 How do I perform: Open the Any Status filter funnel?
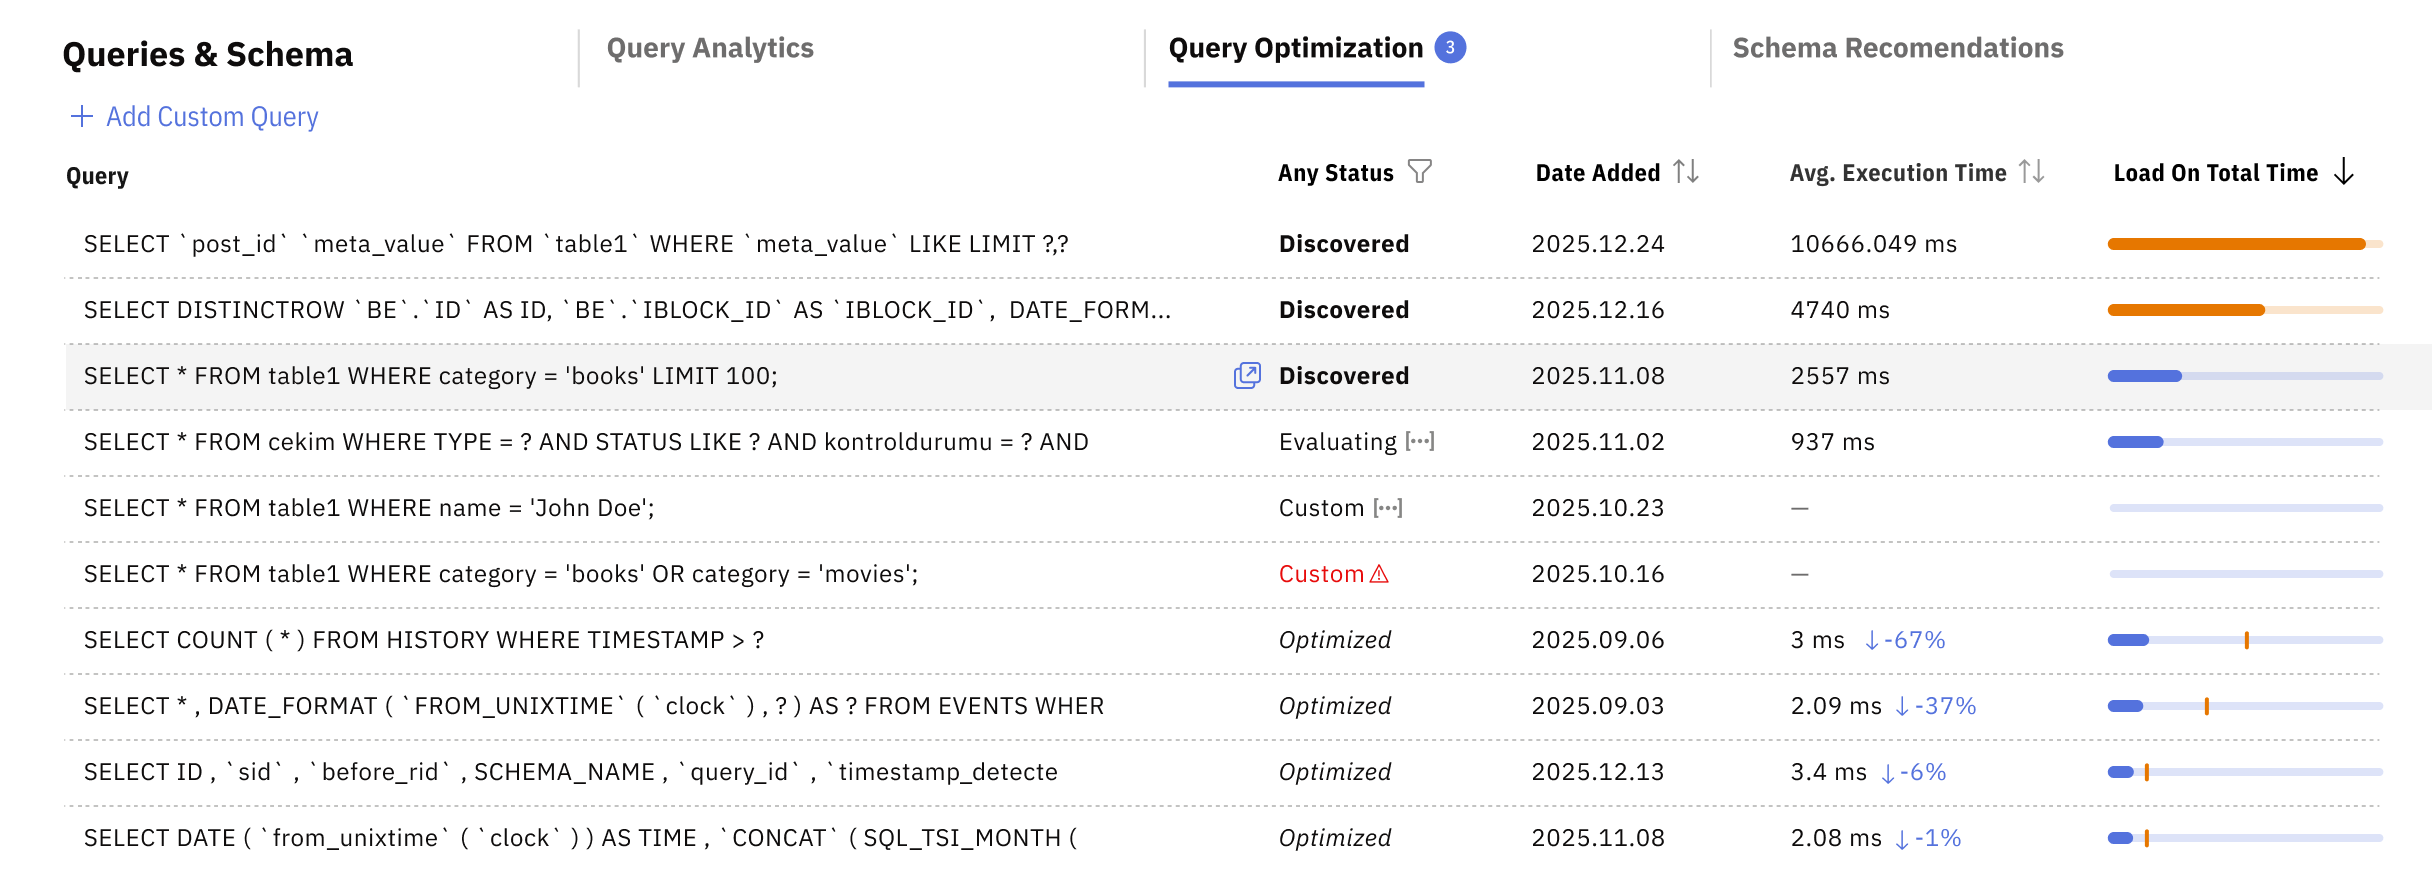(1419, 172)
